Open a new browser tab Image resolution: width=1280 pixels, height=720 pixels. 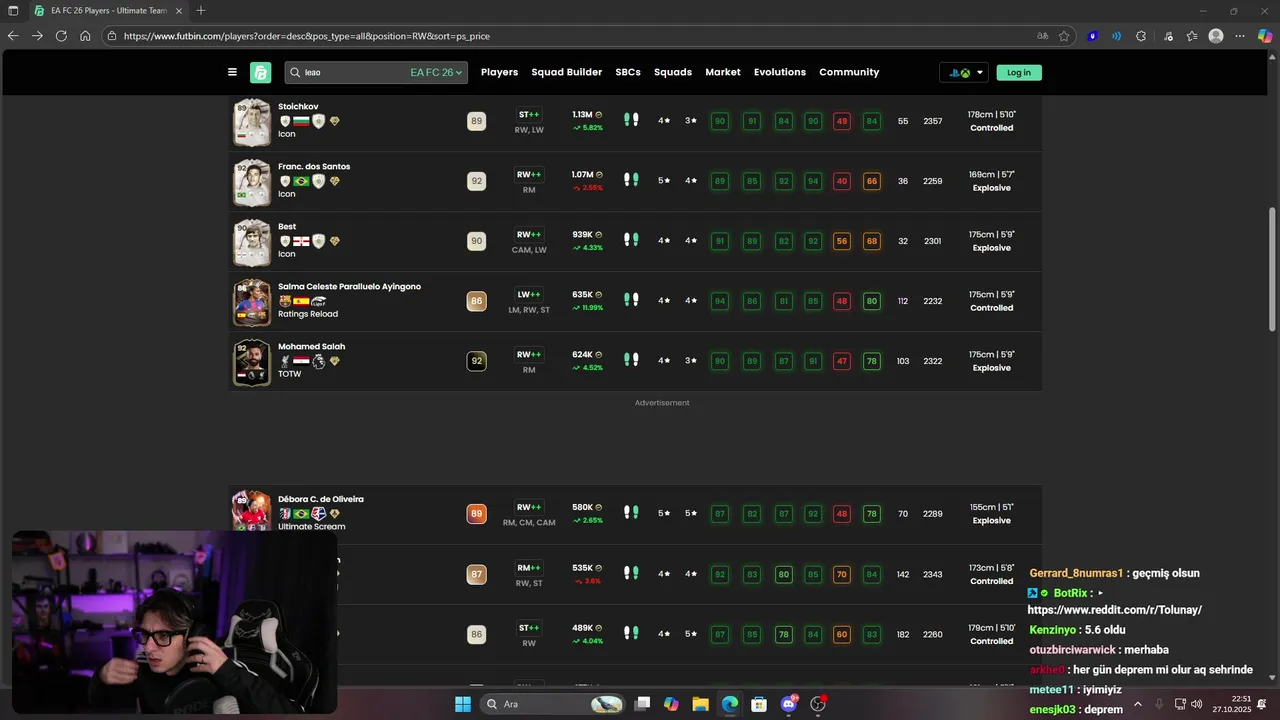click(201, 11)
